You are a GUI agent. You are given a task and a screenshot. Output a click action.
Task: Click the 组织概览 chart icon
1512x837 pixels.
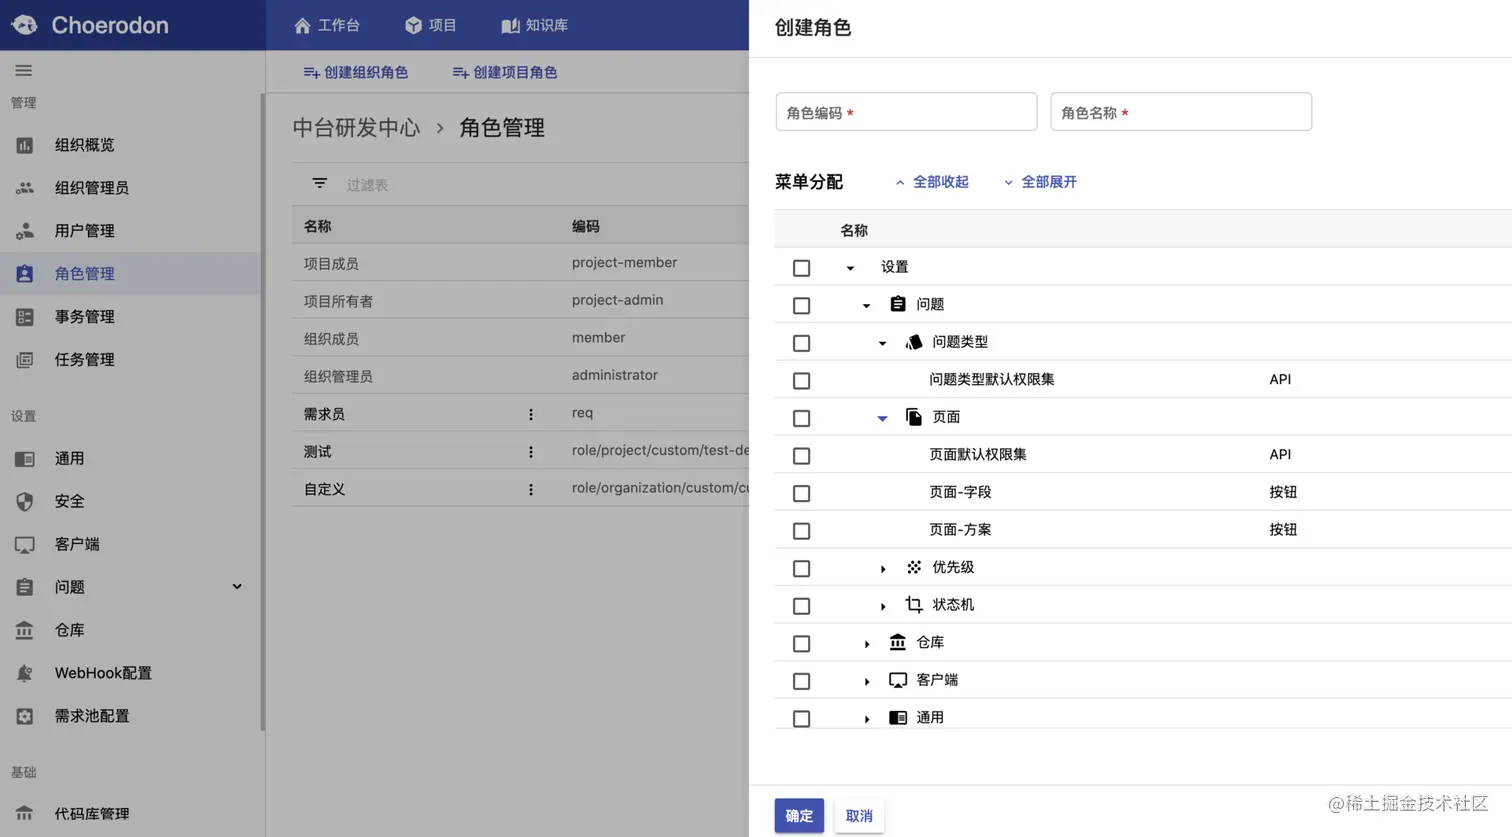24,145
